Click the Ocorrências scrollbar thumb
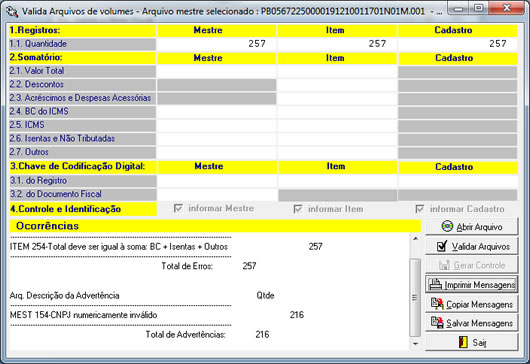 [415, 298]
